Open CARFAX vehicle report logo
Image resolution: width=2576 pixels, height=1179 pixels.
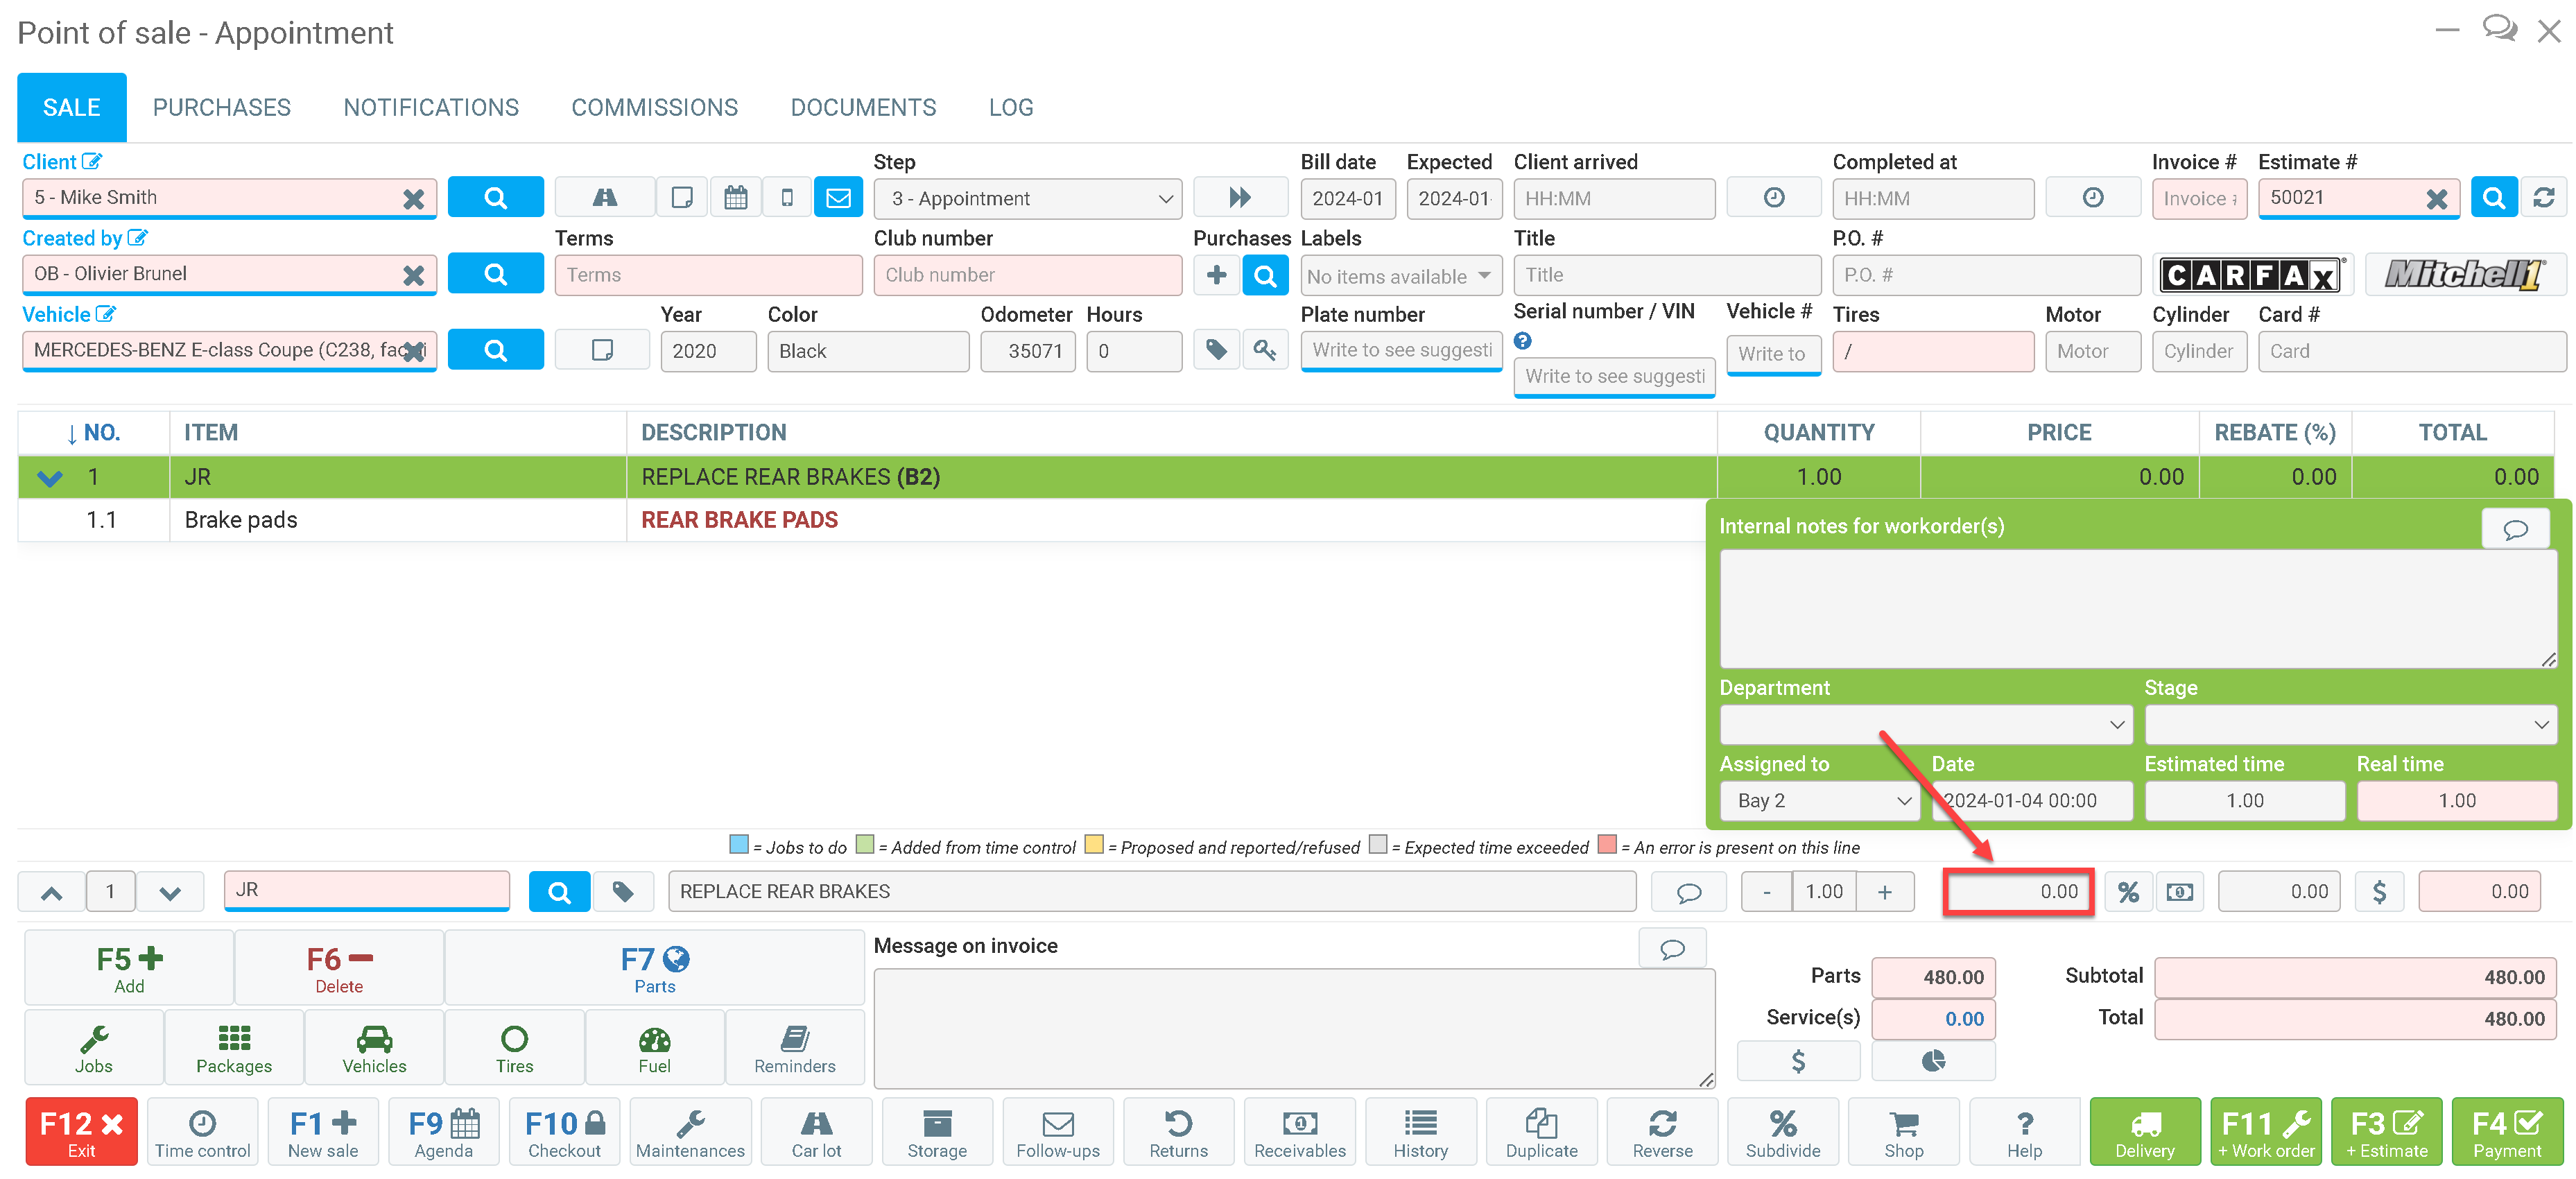coord(2250,274)
